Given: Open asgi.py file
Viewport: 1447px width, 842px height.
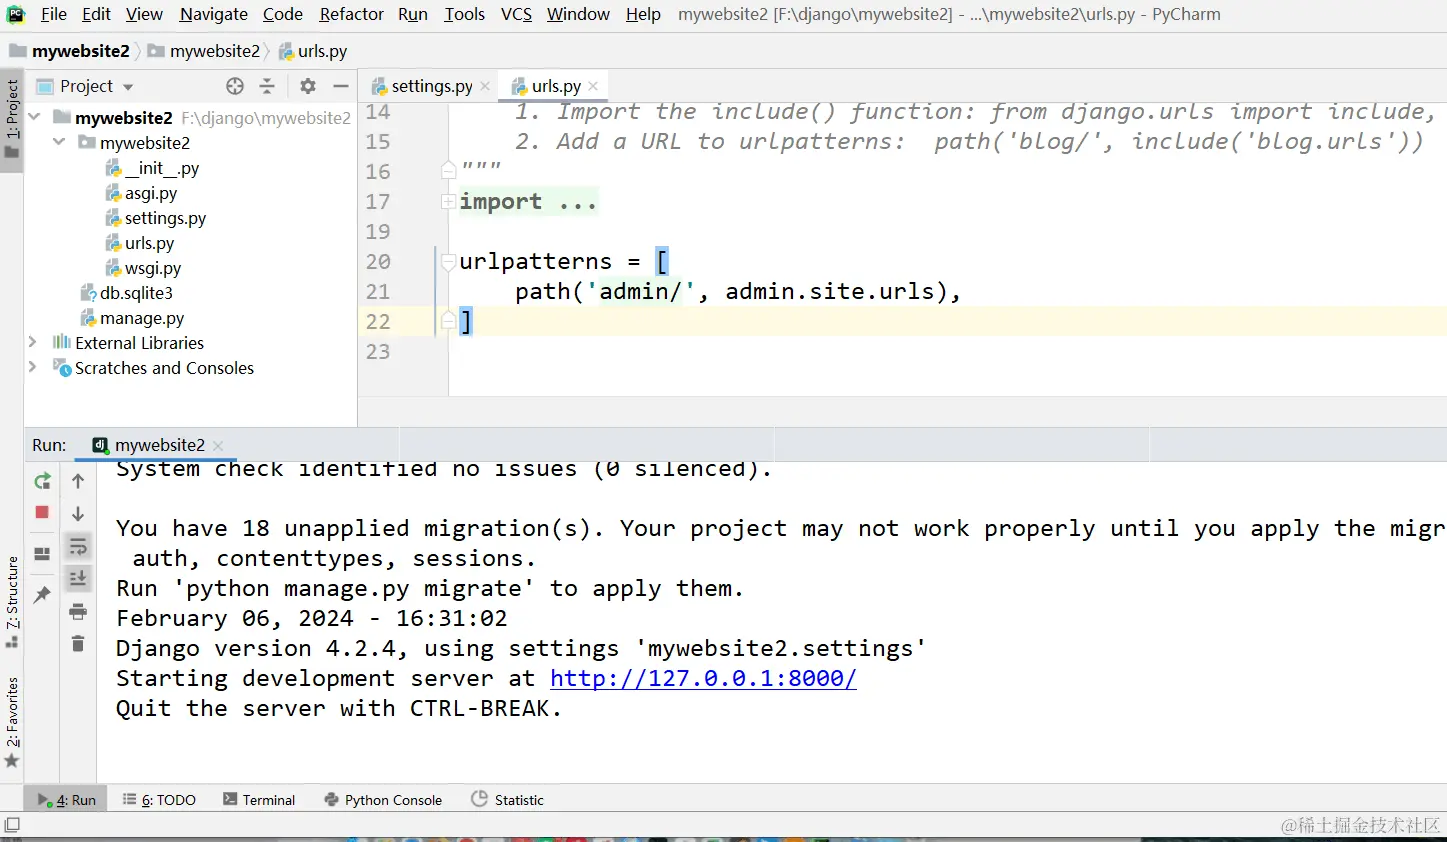Looking at the screenshot, I should (141, 193).
